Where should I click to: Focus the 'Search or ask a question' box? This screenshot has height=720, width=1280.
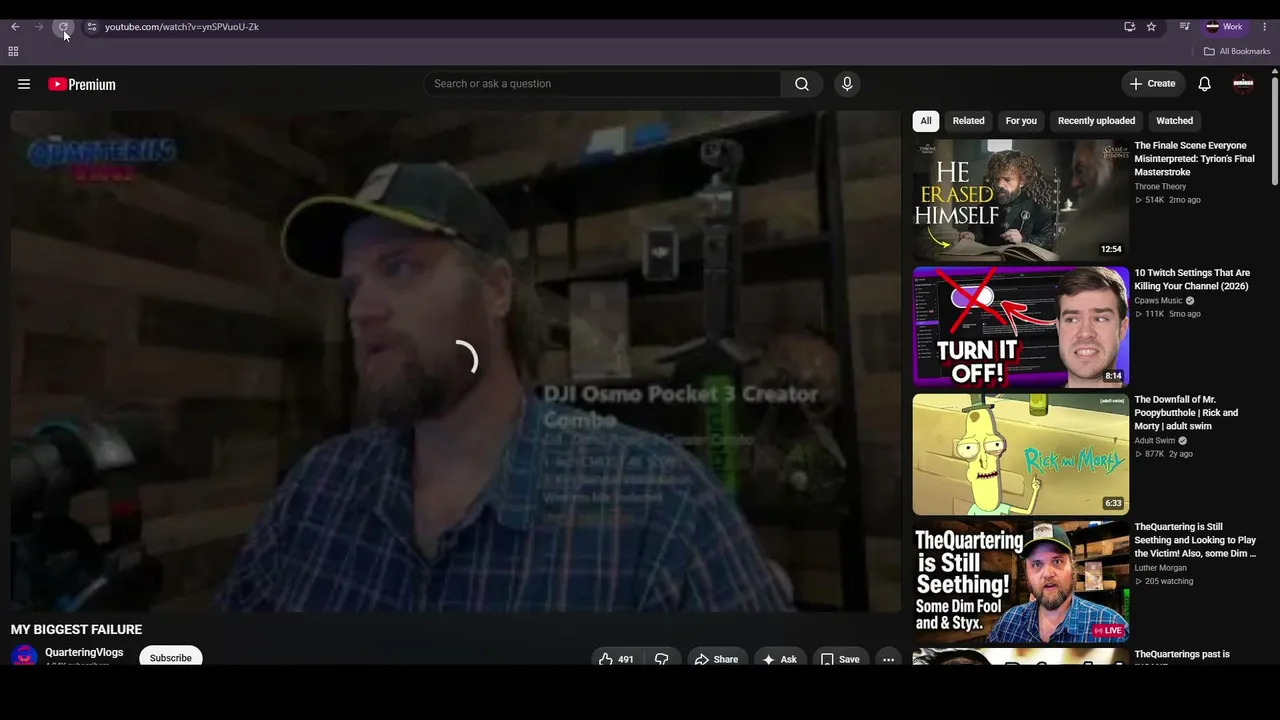pyautogui.click(x=602, y=84)
